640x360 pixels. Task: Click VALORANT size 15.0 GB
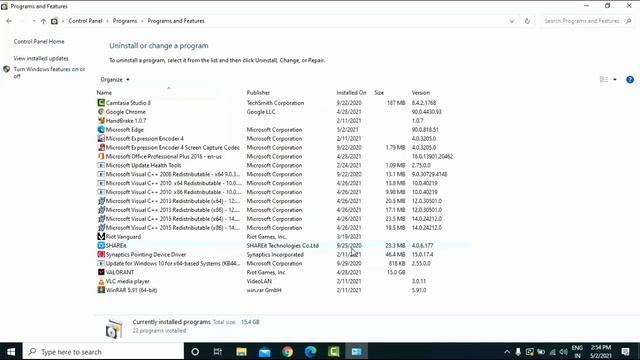(396, 272)
